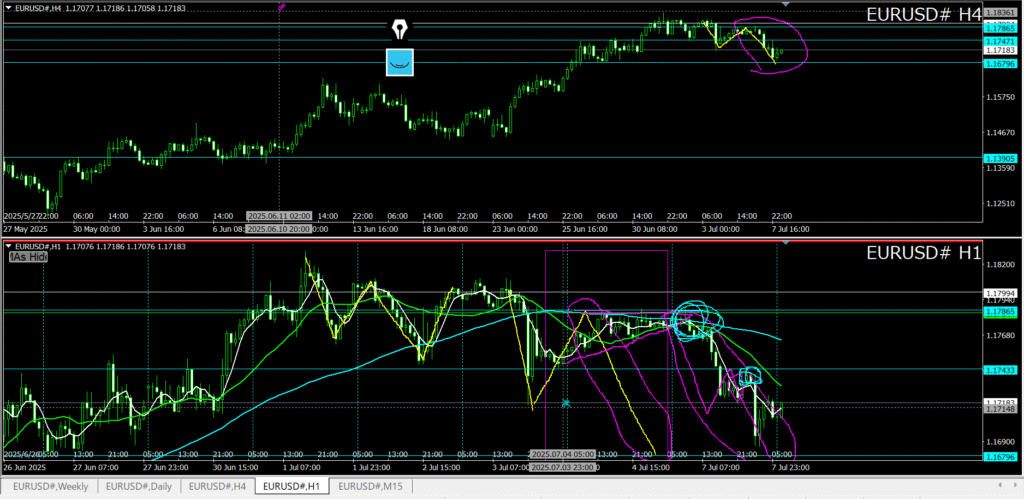1024x499 pixels.
Task: Toggle the 'As Hide' button on H1
Action: 28,257
